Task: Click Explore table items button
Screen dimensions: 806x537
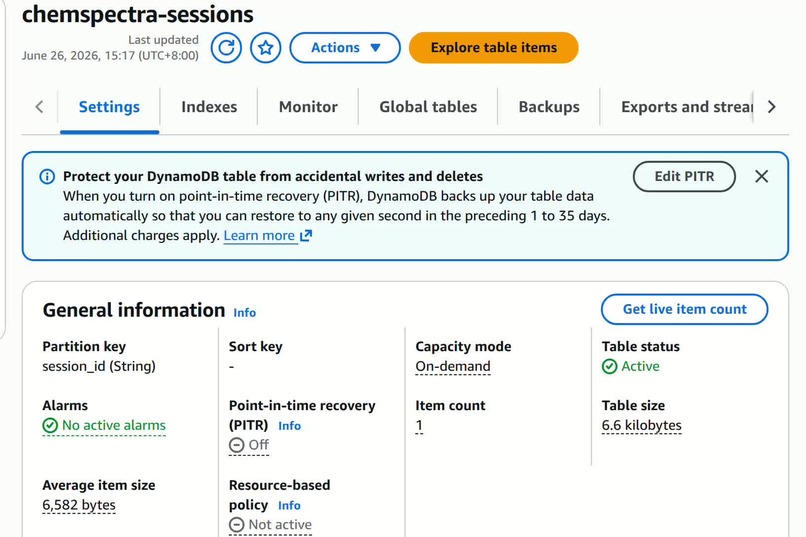Action: [493, 48]
